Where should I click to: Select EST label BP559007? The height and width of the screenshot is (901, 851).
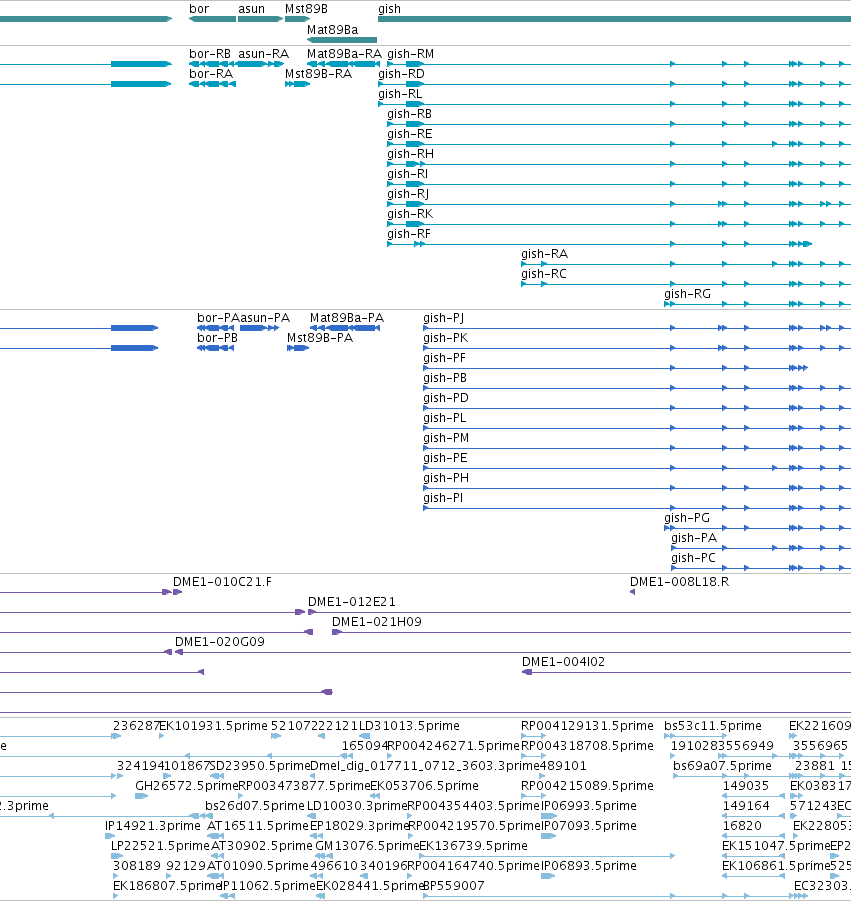pos(454,886)
